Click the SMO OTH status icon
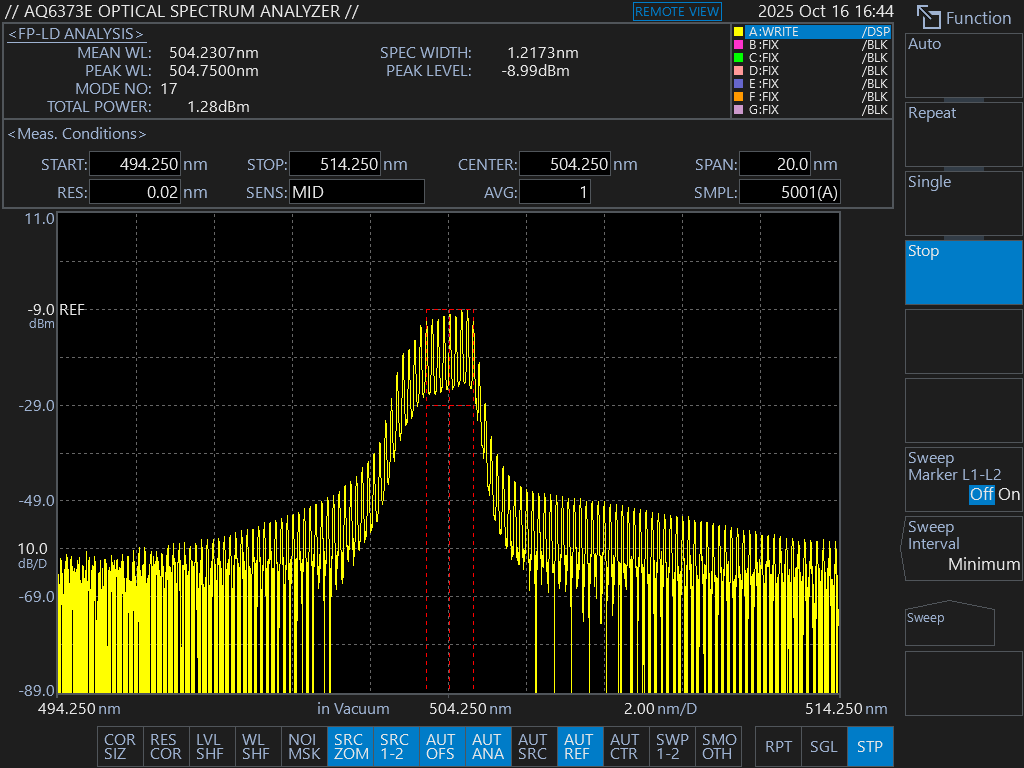This screenshot has height=768, width=1024. 718,747
